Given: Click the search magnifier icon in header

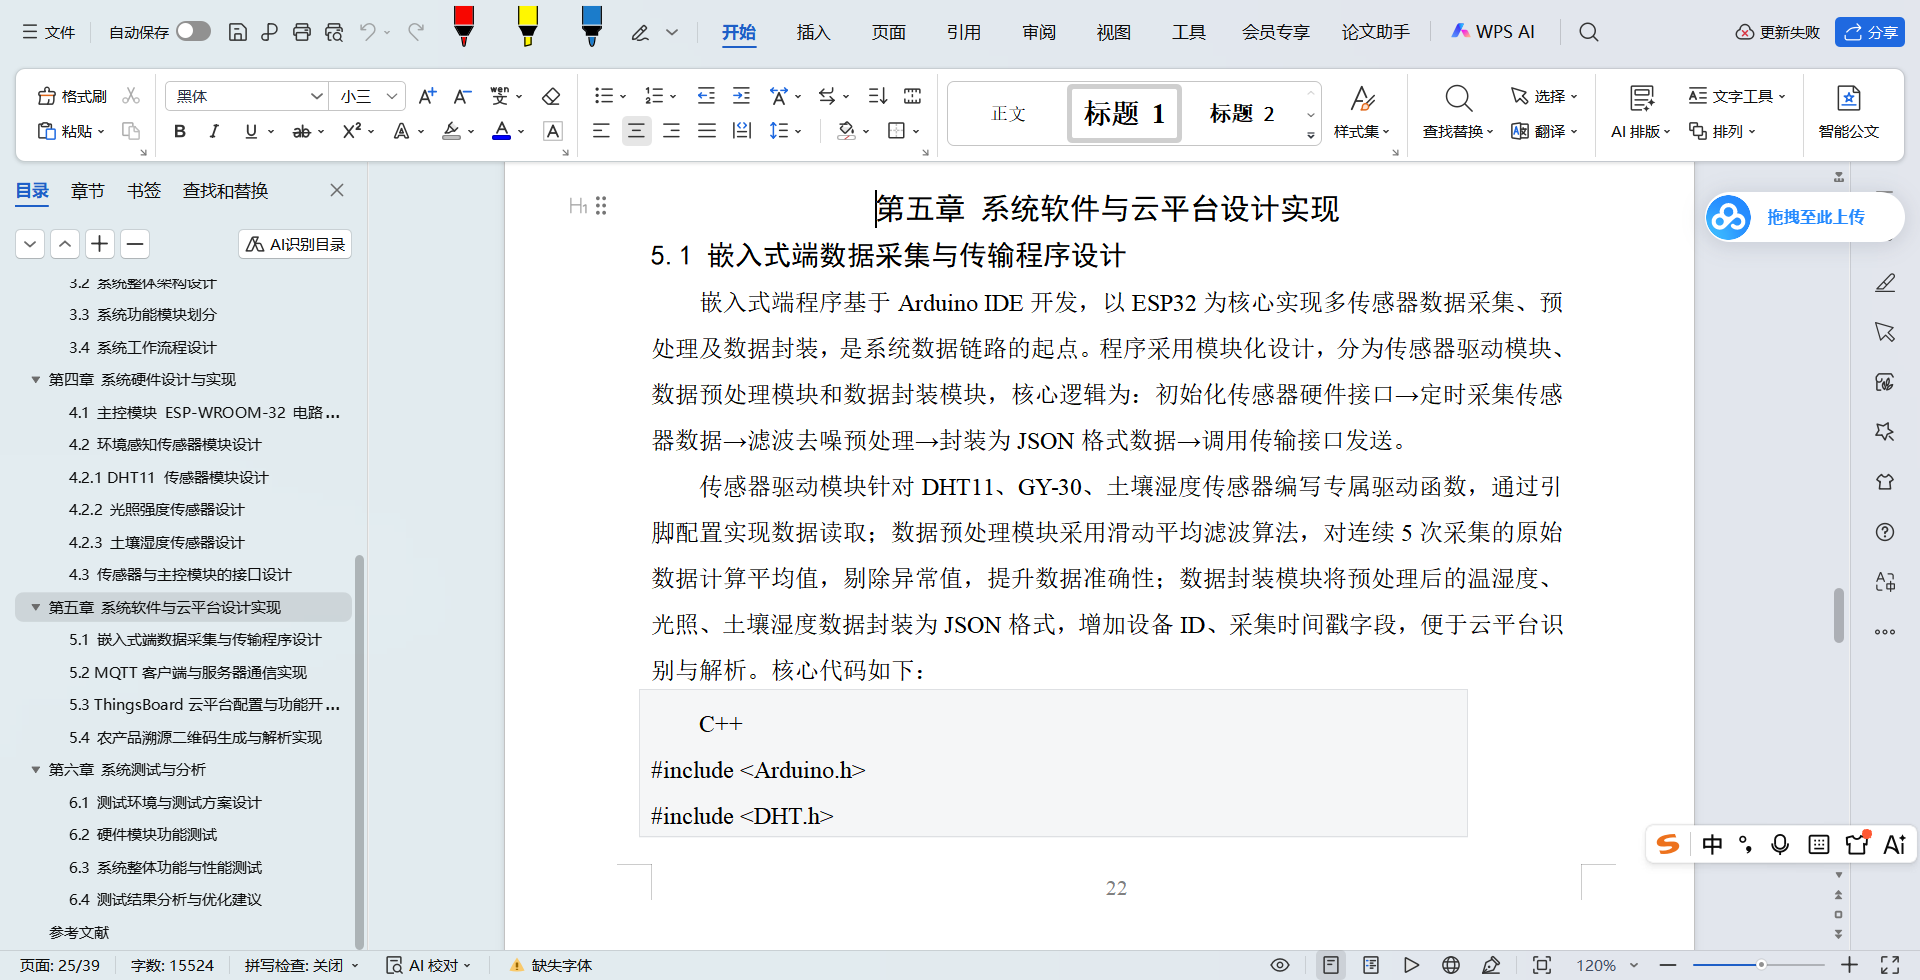Looking at the screenshot, I should pos(1588,32).
